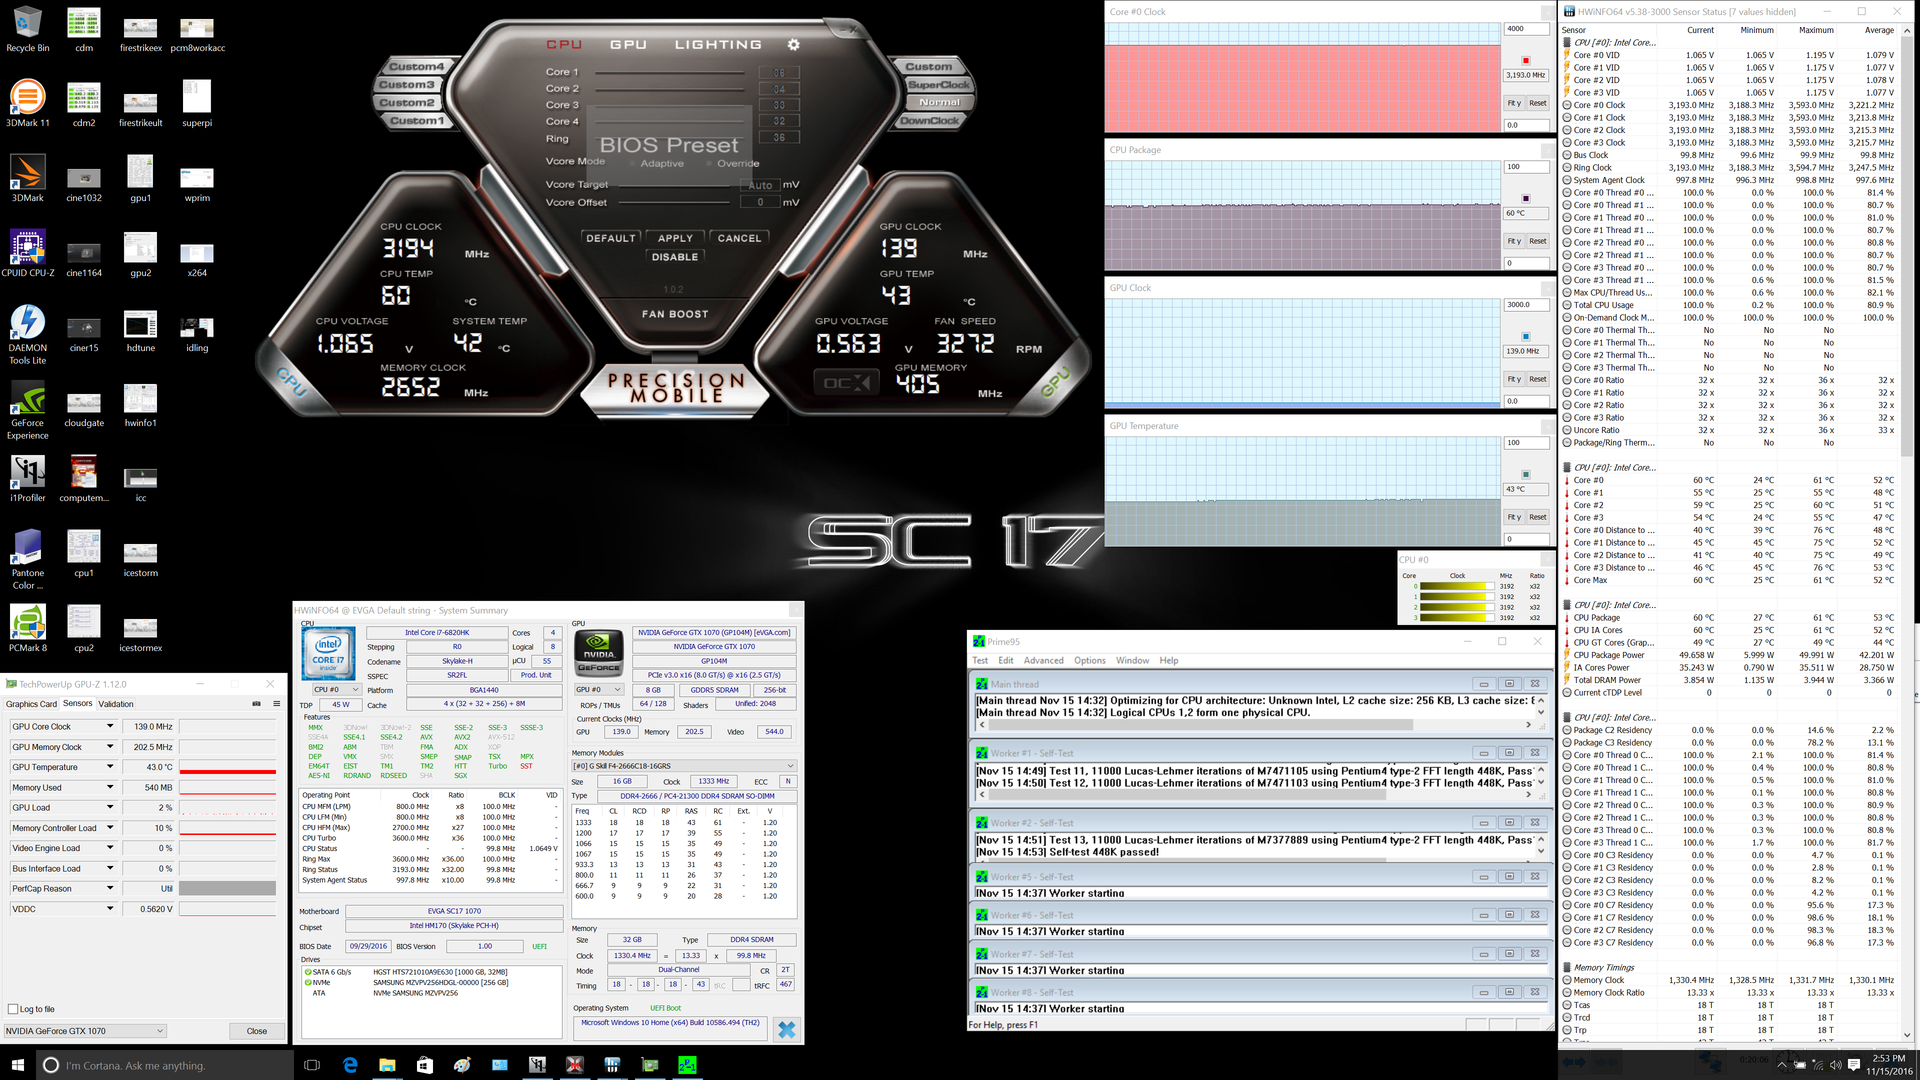
Task: Open DAEMON Tools Lite shortcut
Action: click(x=28, y=334)
